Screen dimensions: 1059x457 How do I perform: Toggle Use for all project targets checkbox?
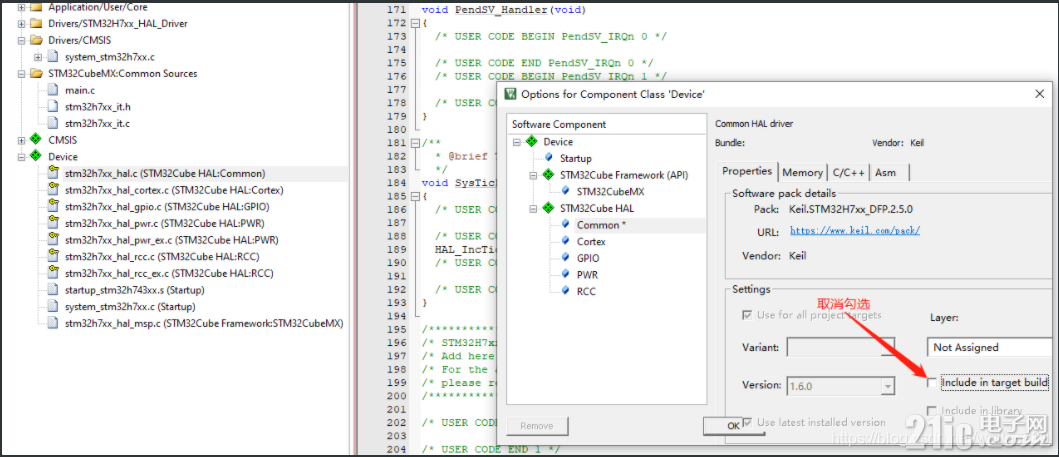[x=746, y=315]
